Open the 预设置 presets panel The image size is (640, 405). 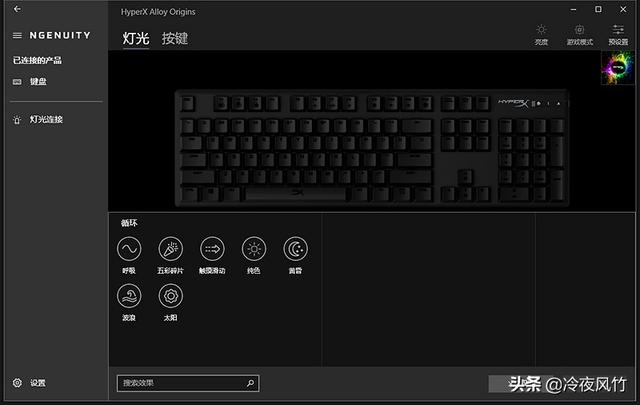coord(618,35)
